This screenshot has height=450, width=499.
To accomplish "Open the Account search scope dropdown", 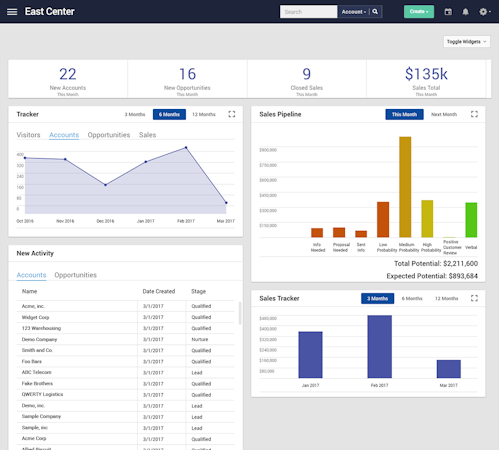I will point(353,12).
